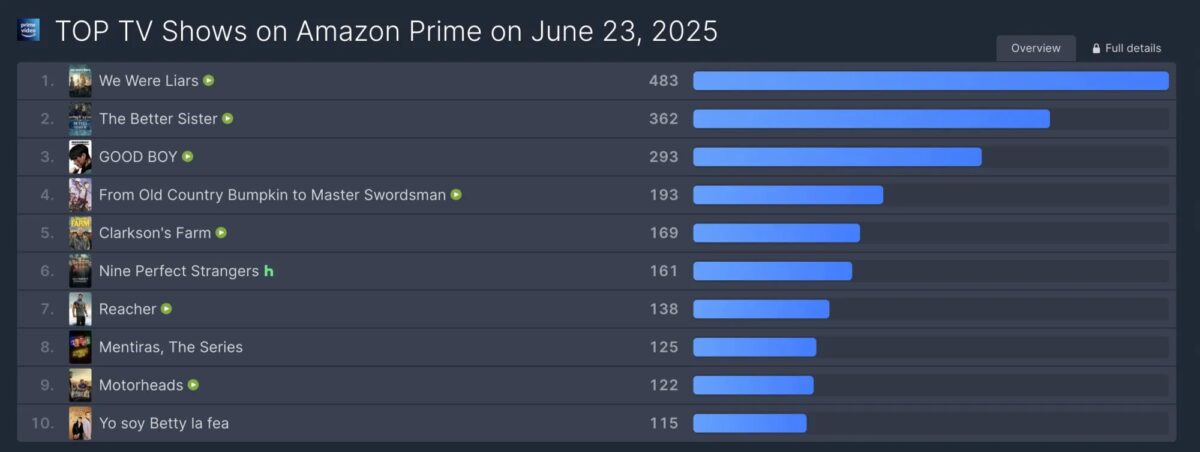
Task: Switch to the Overview tab
Action: [x=1035, y=48]
